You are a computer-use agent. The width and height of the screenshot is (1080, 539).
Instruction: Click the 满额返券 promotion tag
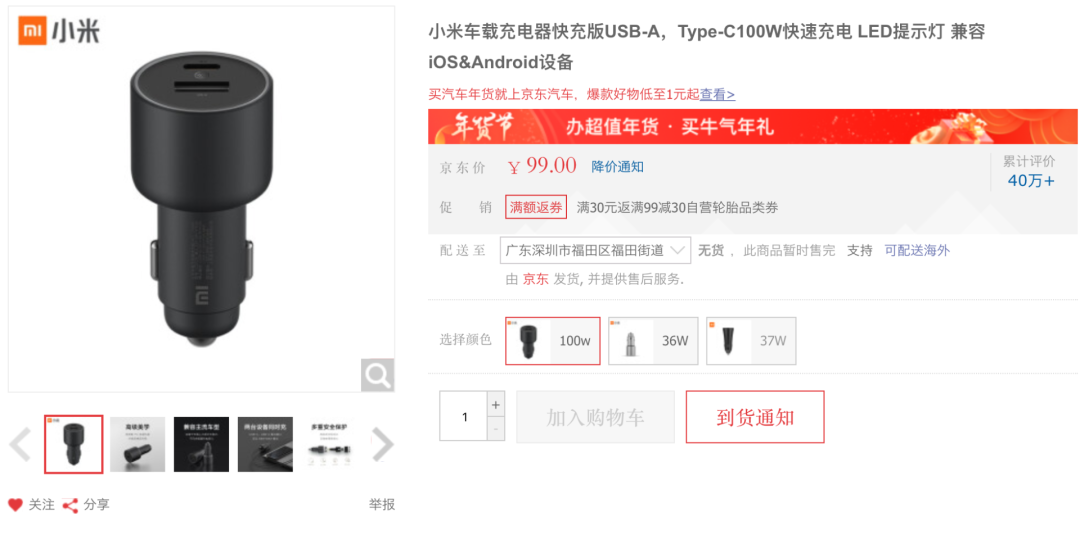click(x=536, y=207)
